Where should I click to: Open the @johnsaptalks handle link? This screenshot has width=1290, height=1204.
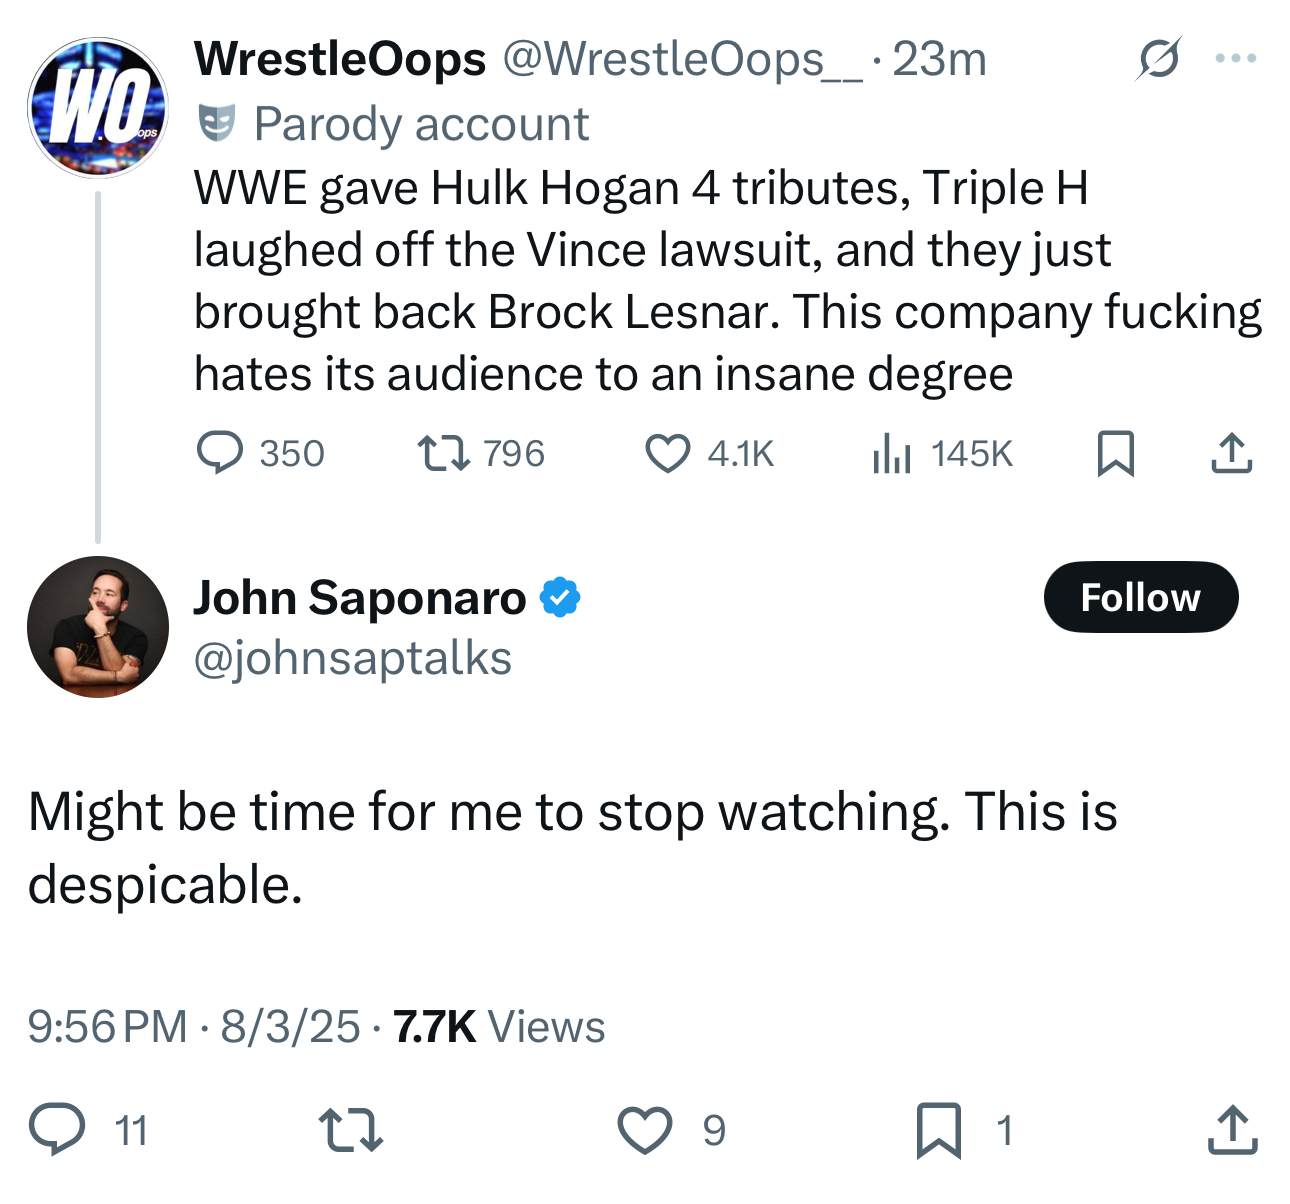[x=352, y=658]
